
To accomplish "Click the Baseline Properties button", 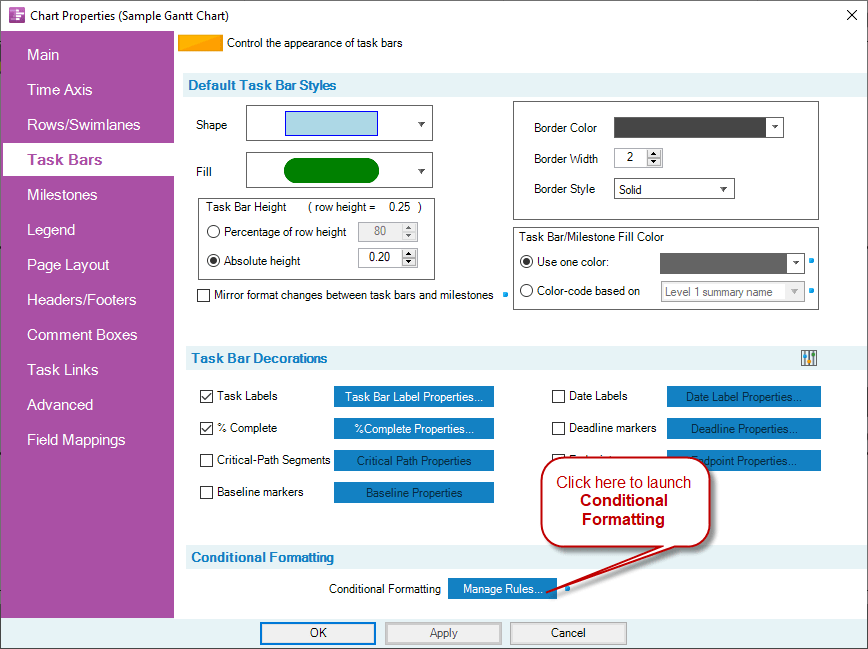I will click(413, 492).
